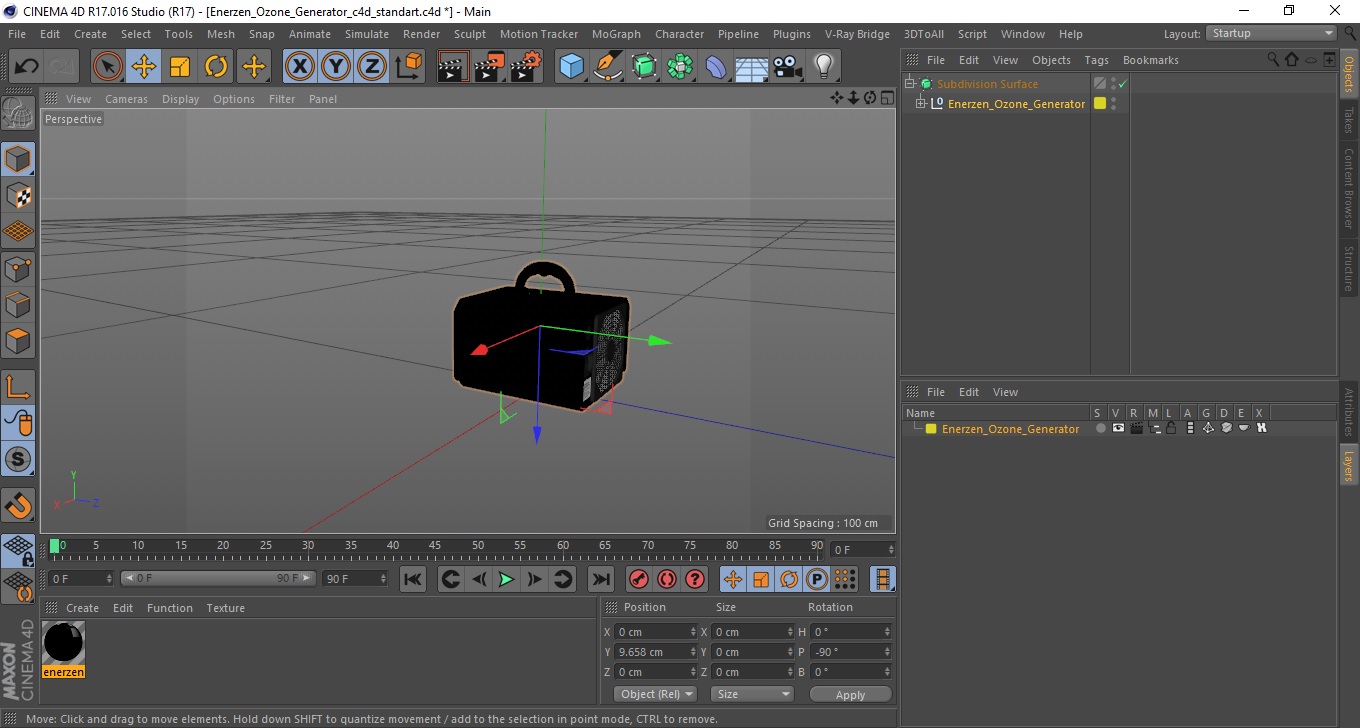
Task: Render the active view
Action: (x=454, y=67)
